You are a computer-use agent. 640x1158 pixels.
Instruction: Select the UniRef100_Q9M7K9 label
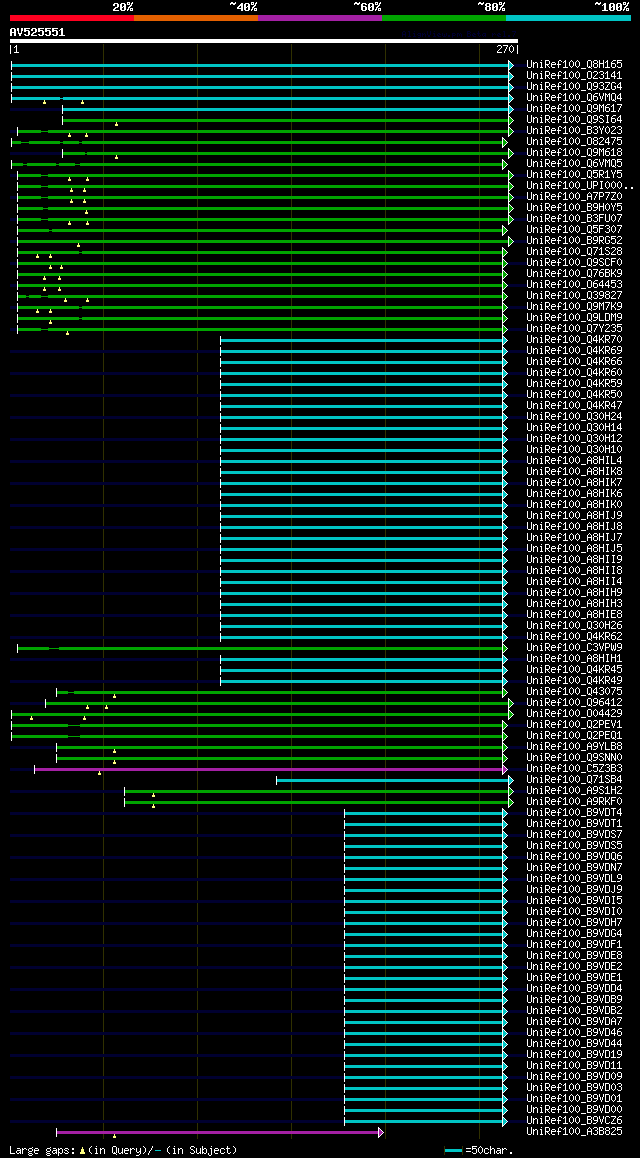click(574, 307)
